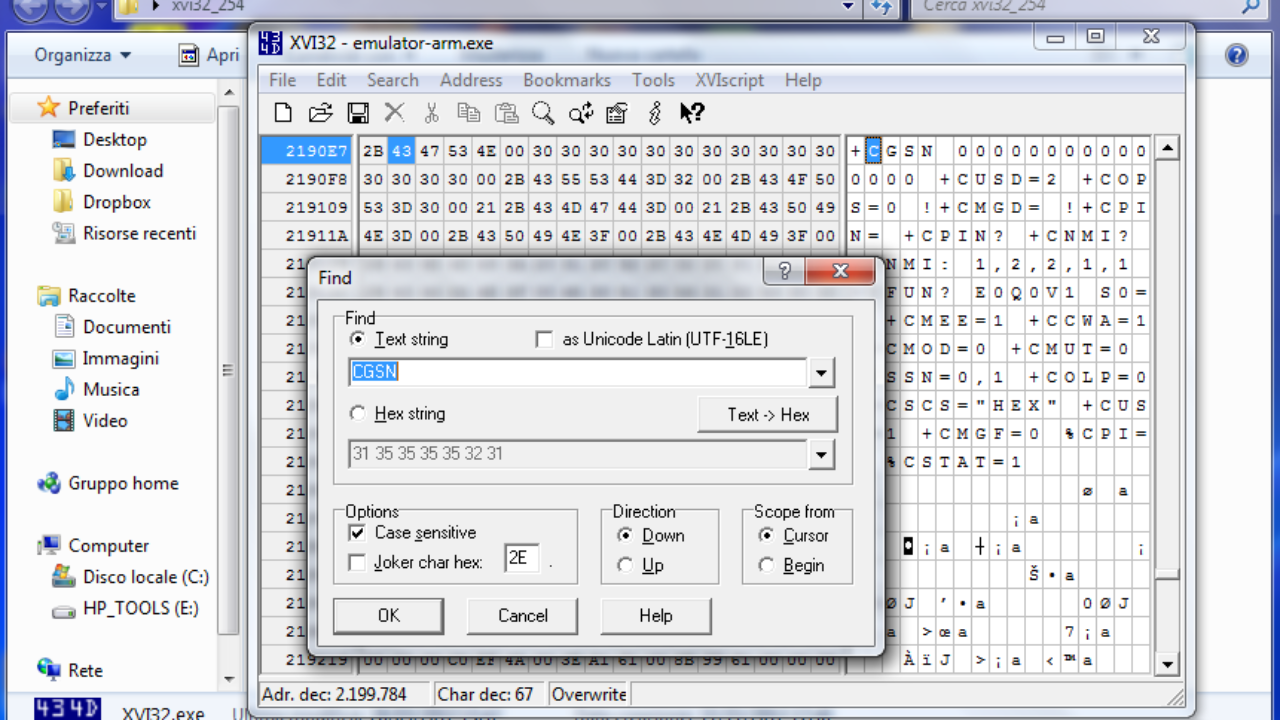The height and width of the screenshot is (720, 1280).
Task: Expand the hex string history dropdown
Action: tap(821, 454)
